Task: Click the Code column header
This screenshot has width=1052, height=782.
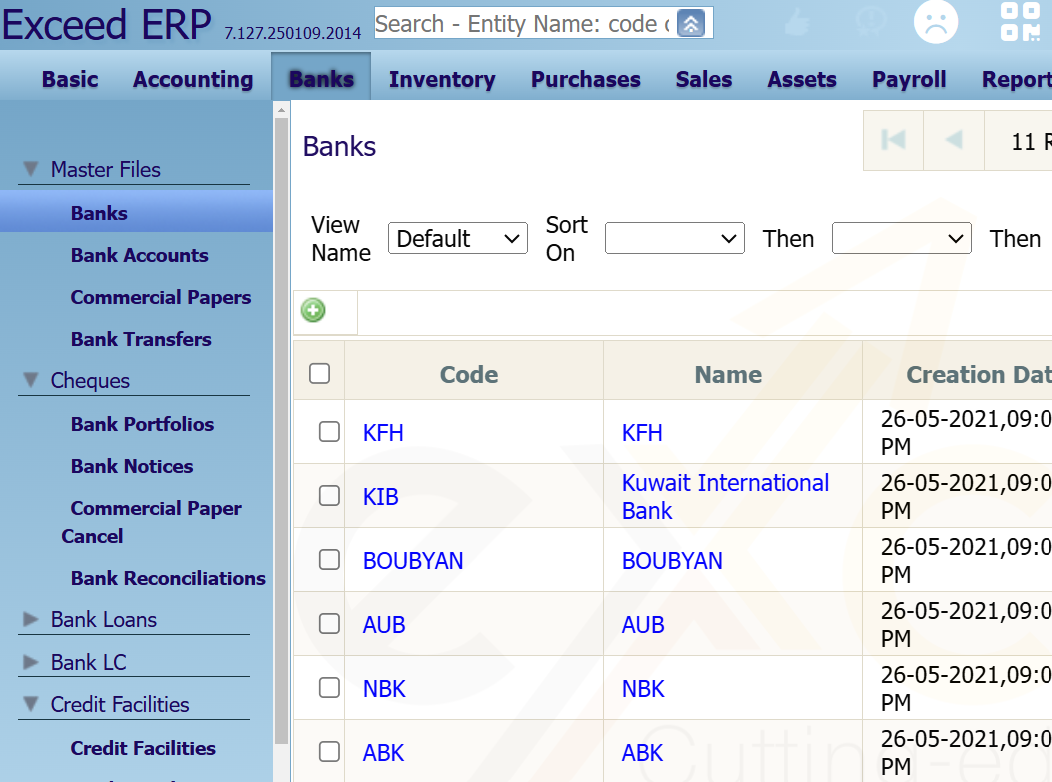Action: click(469, 374)
